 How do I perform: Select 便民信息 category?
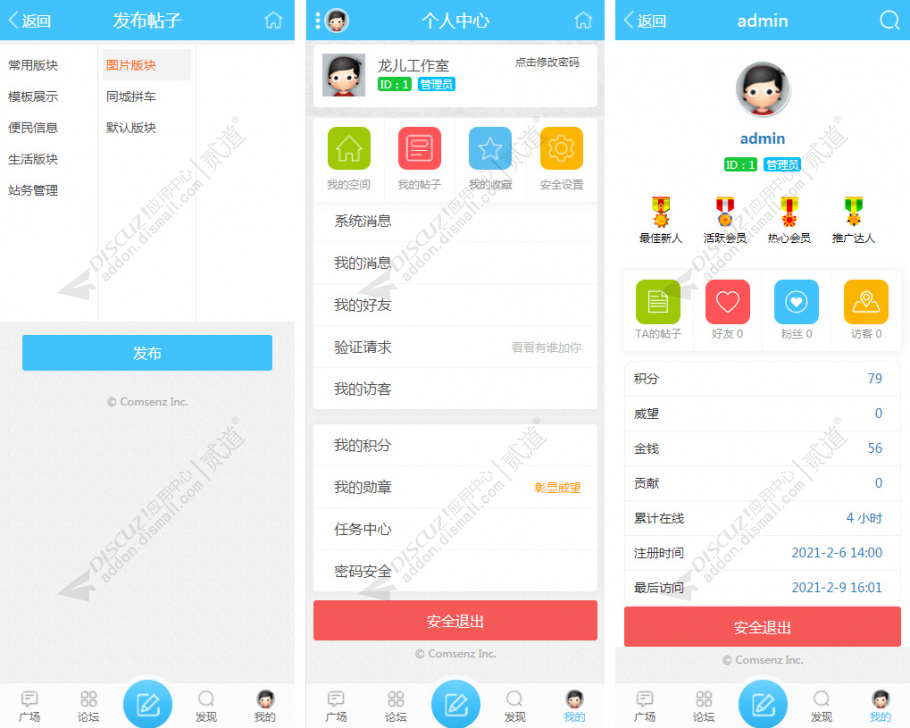click(x=33, y=128)
